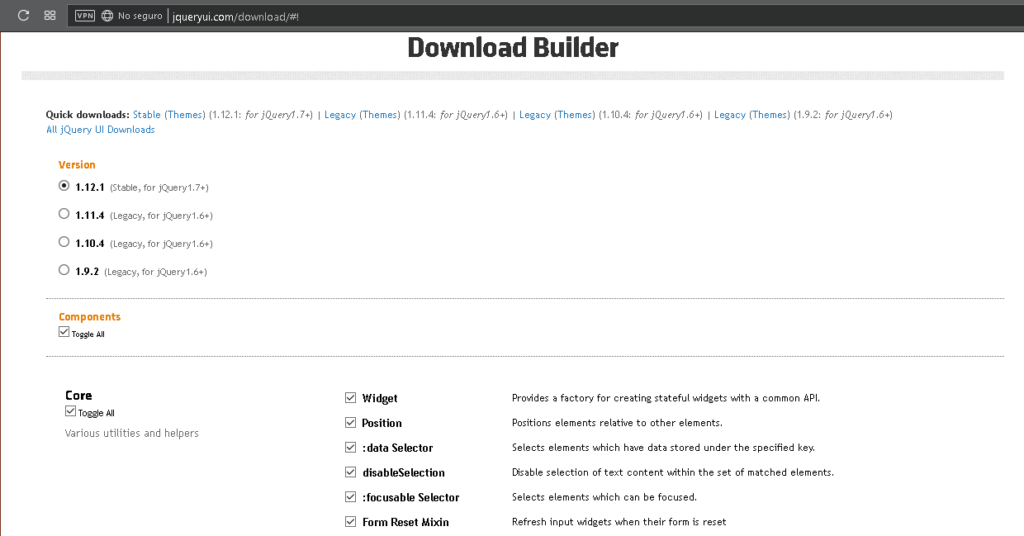Open Themes link for version 1.10.4
The height and width of the screenshot is (536, 1024).
(x=575, y=115)
